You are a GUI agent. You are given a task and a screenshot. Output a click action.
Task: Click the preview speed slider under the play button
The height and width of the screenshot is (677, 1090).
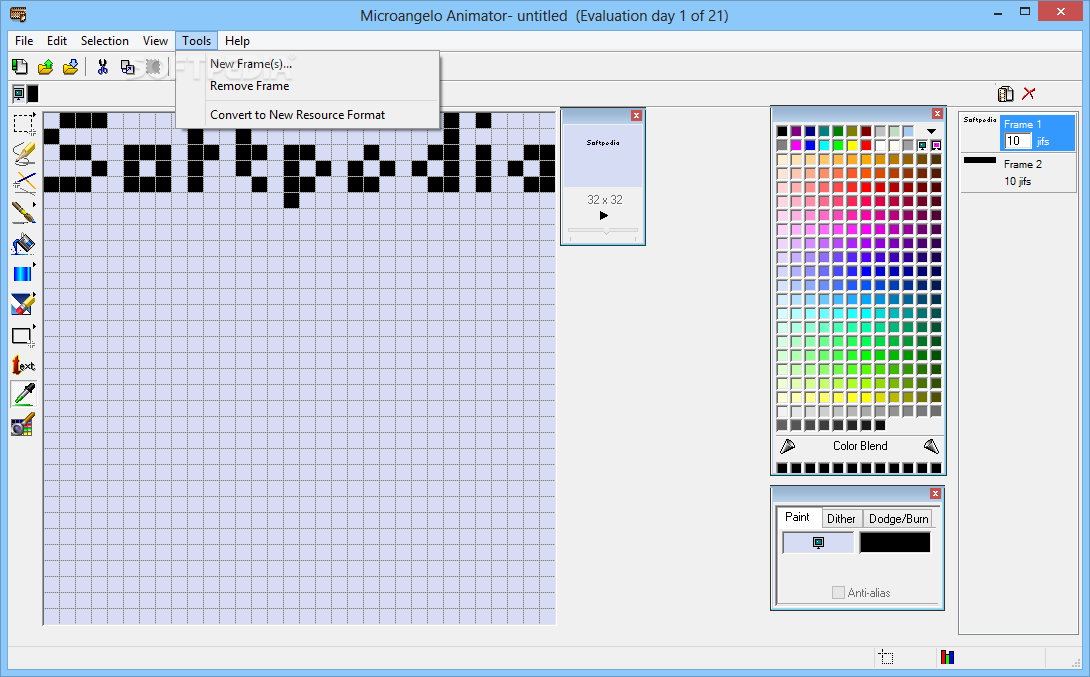click(x=603, y=231)
